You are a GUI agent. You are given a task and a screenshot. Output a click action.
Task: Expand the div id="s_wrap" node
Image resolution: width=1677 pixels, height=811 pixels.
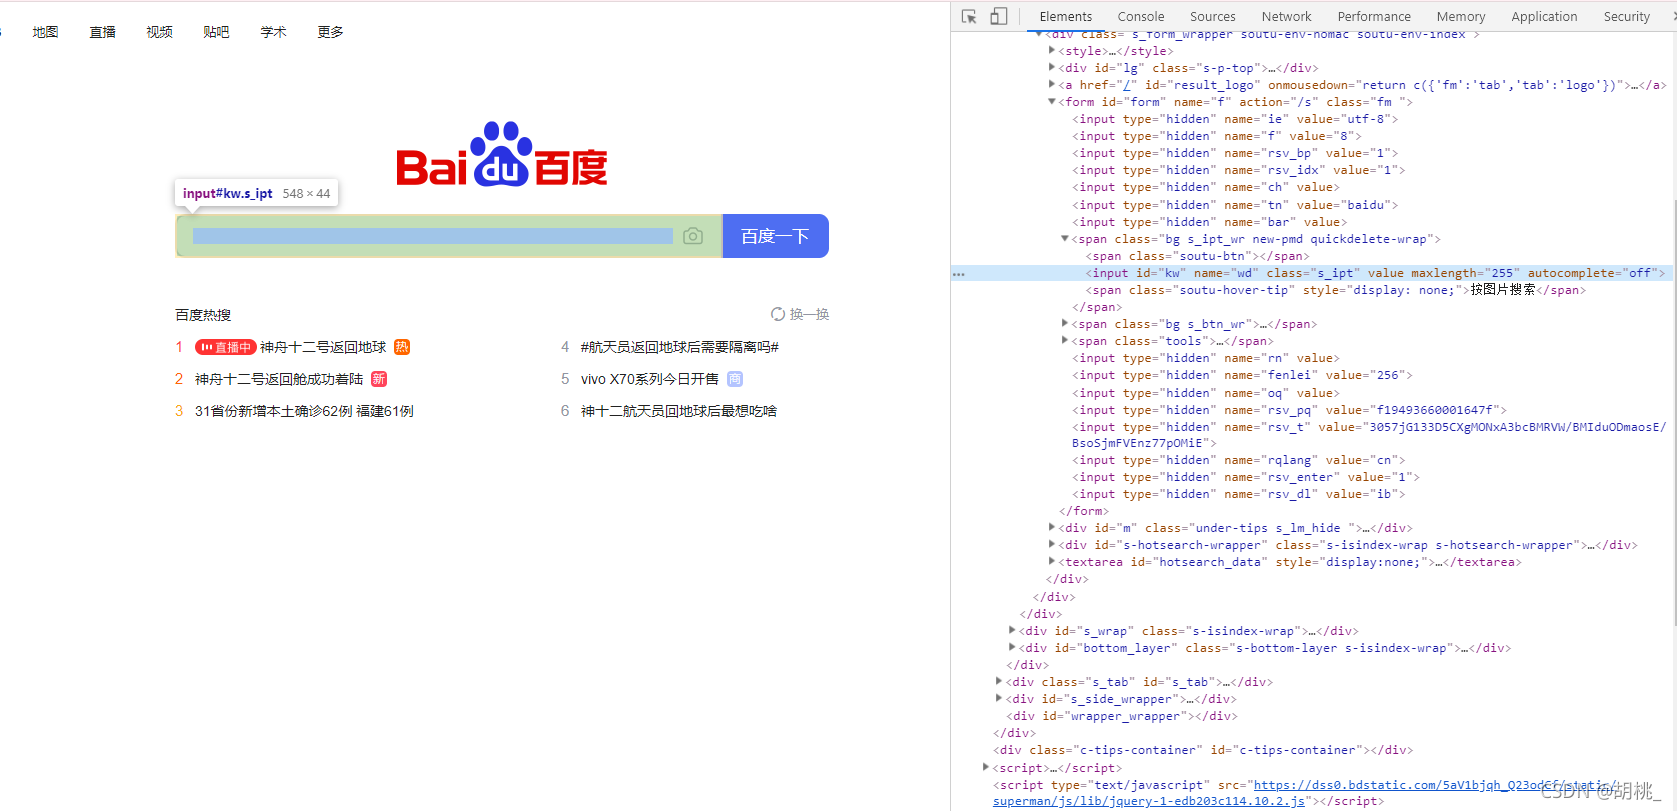click(1012, 630)
